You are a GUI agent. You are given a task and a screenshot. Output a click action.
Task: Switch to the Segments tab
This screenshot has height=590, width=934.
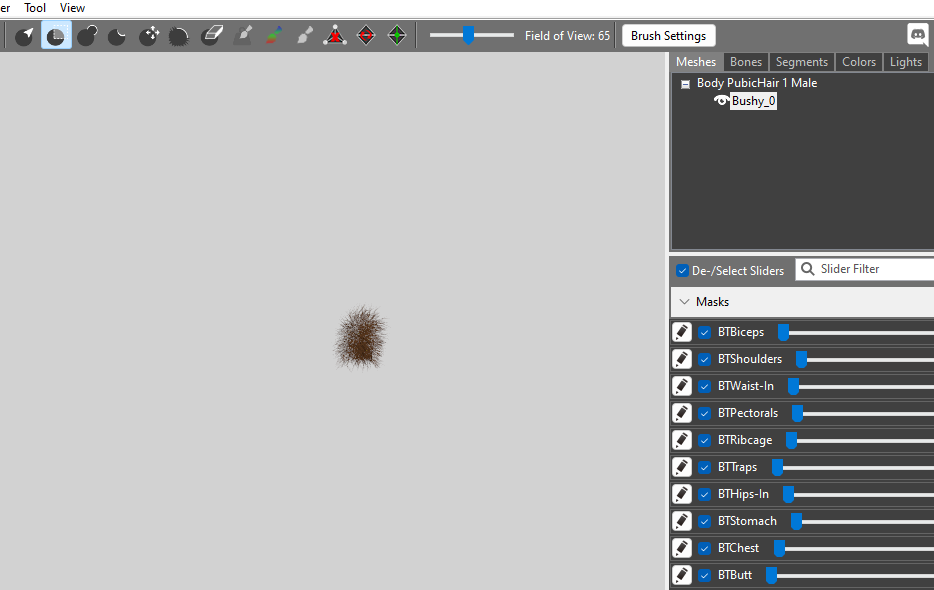[802, 62]
